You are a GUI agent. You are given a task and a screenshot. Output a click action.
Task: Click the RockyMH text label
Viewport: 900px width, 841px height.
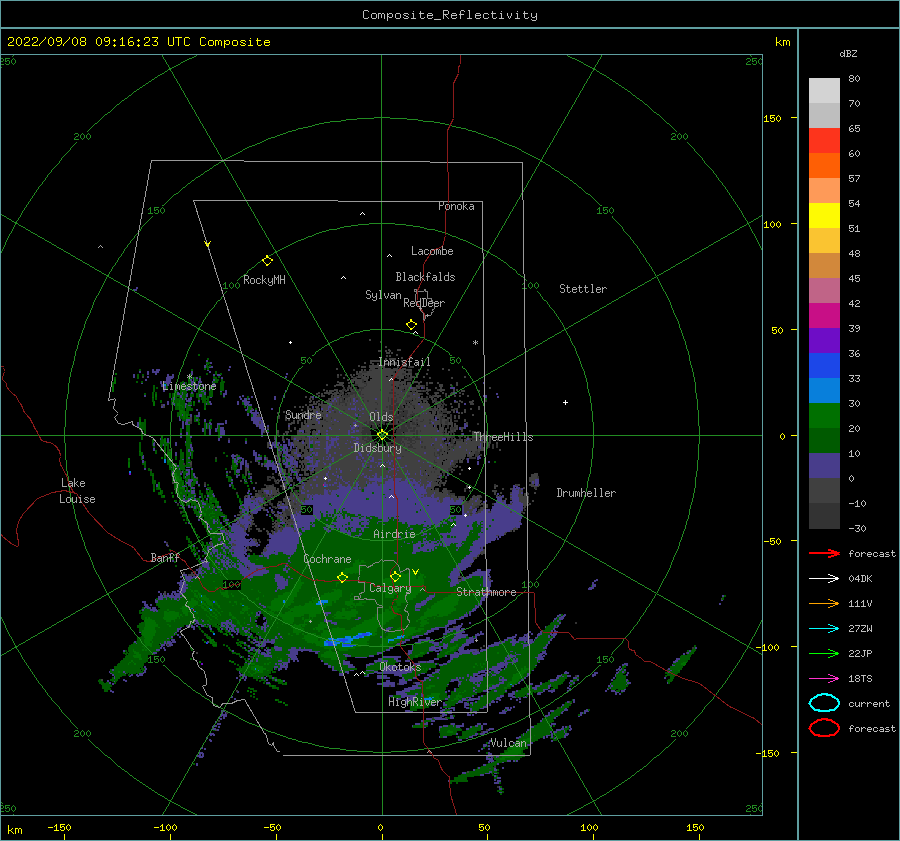click(264, 280)
